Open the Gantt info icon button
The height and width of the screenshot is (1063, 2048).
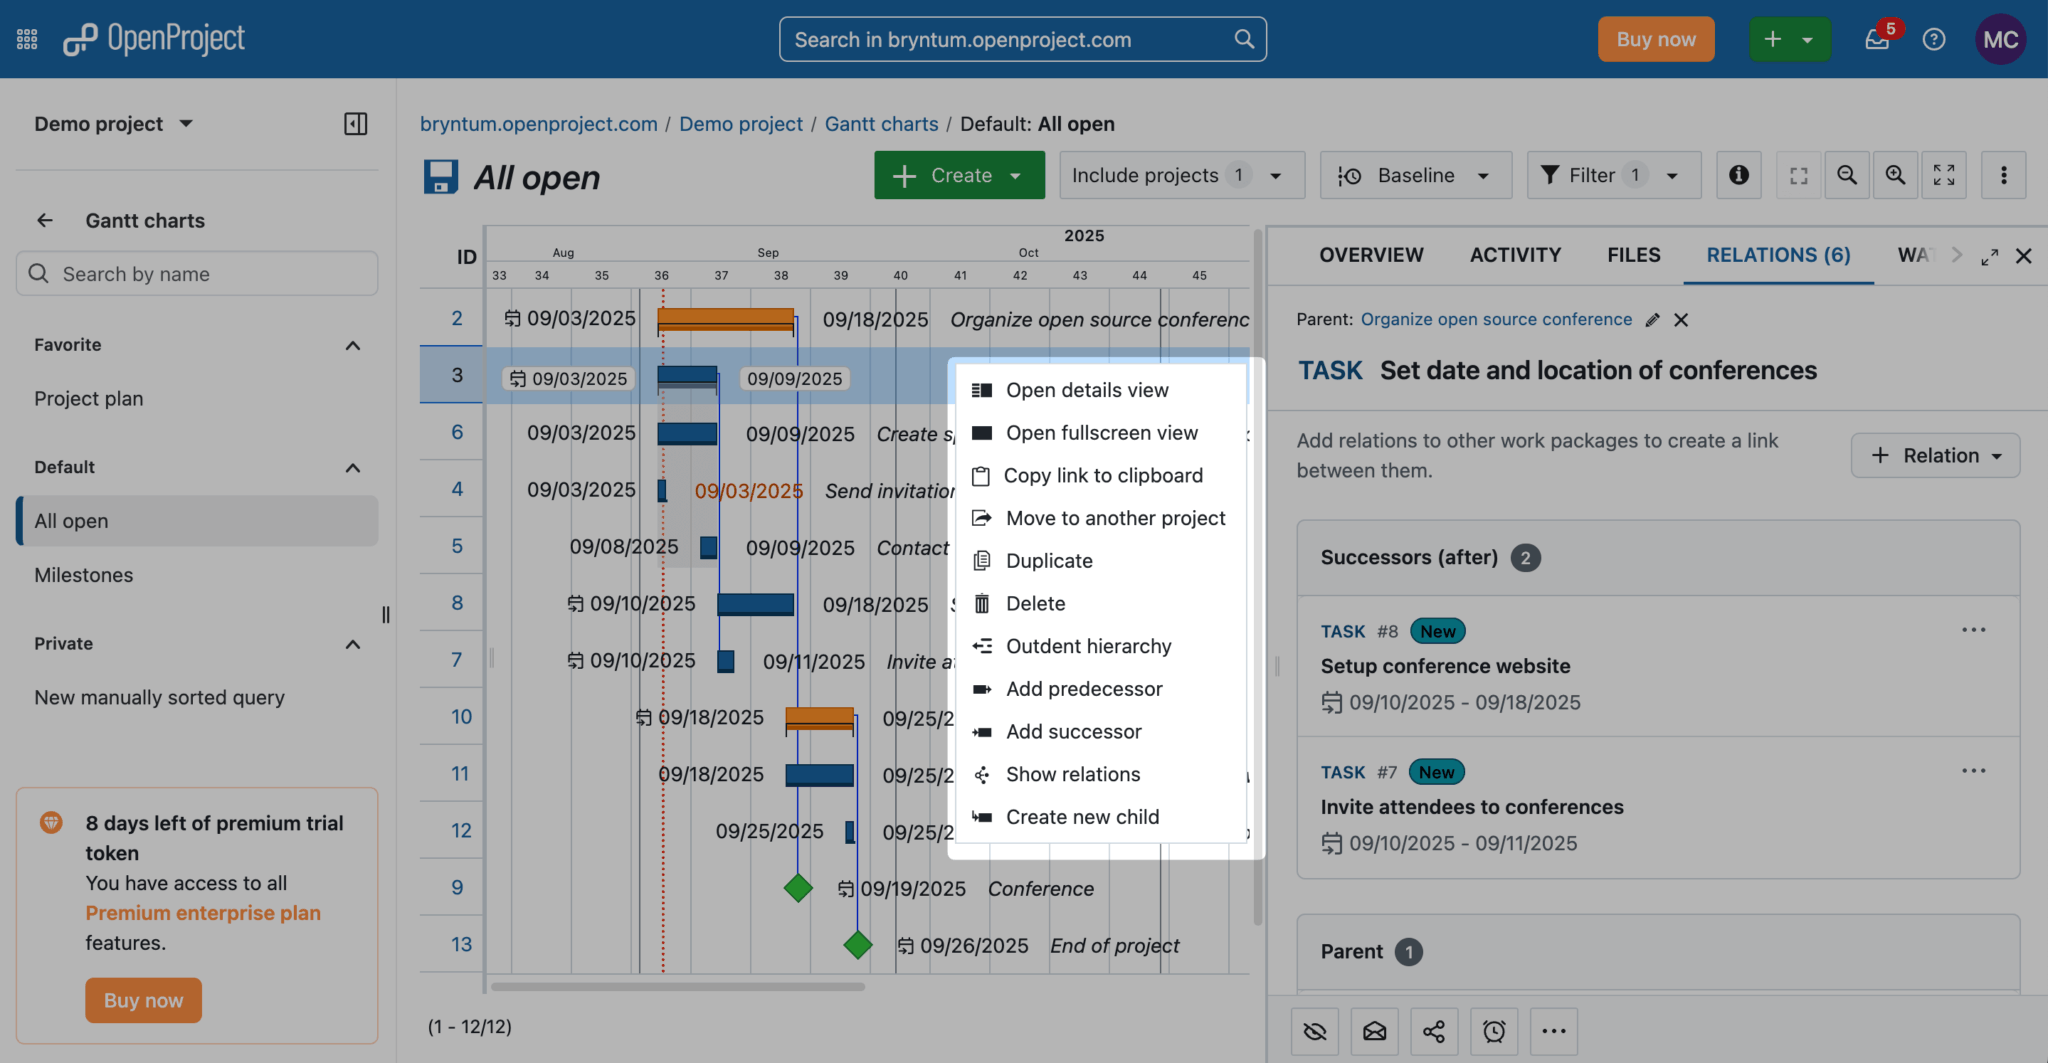point(1739,176)
